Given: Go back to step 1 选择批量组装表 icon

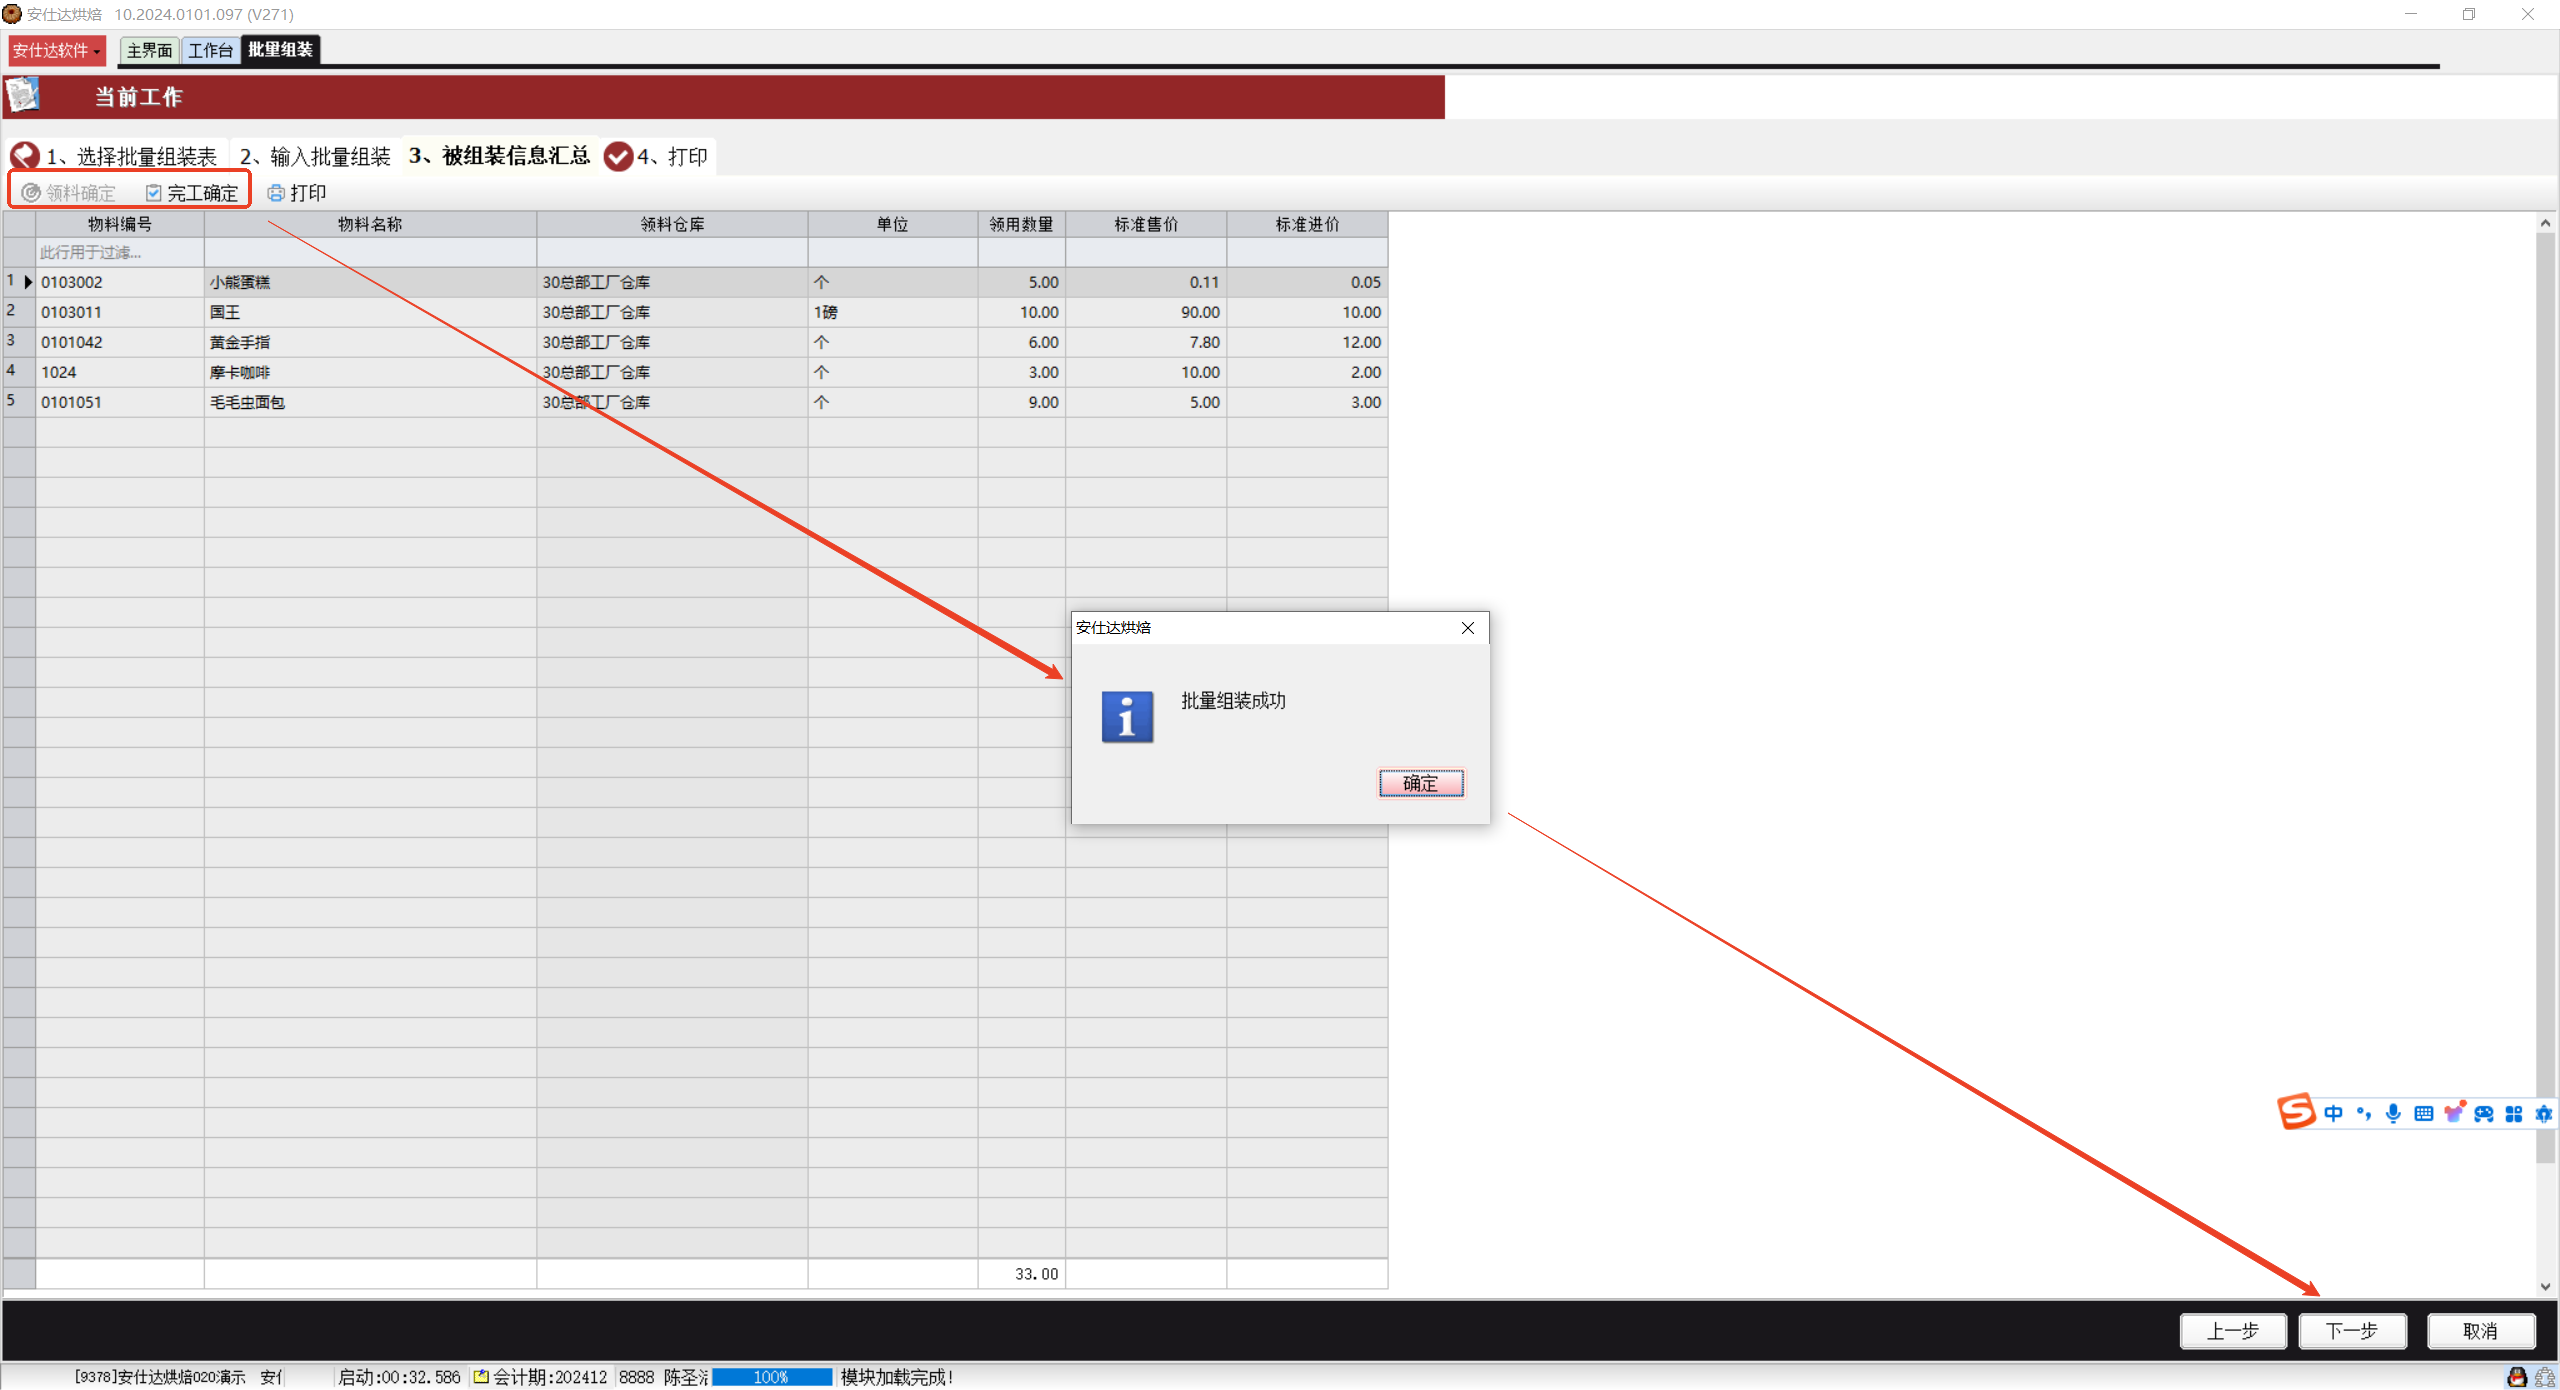Looking at the screenshot, I should click(25, 156).
